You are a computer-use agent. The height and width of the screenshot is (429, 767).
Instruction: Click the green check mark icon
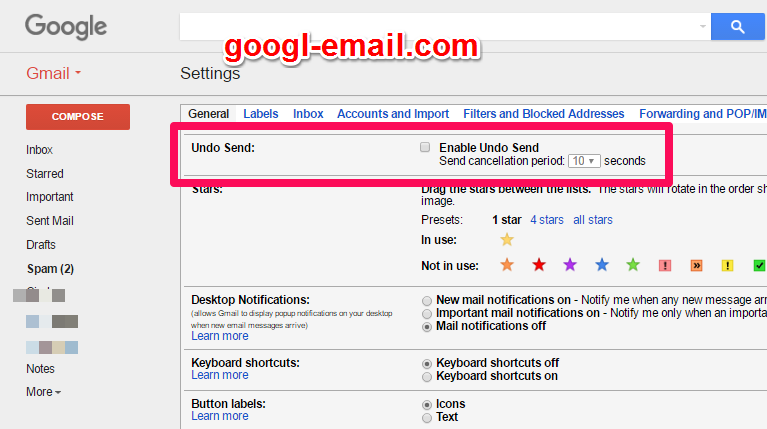759,266
